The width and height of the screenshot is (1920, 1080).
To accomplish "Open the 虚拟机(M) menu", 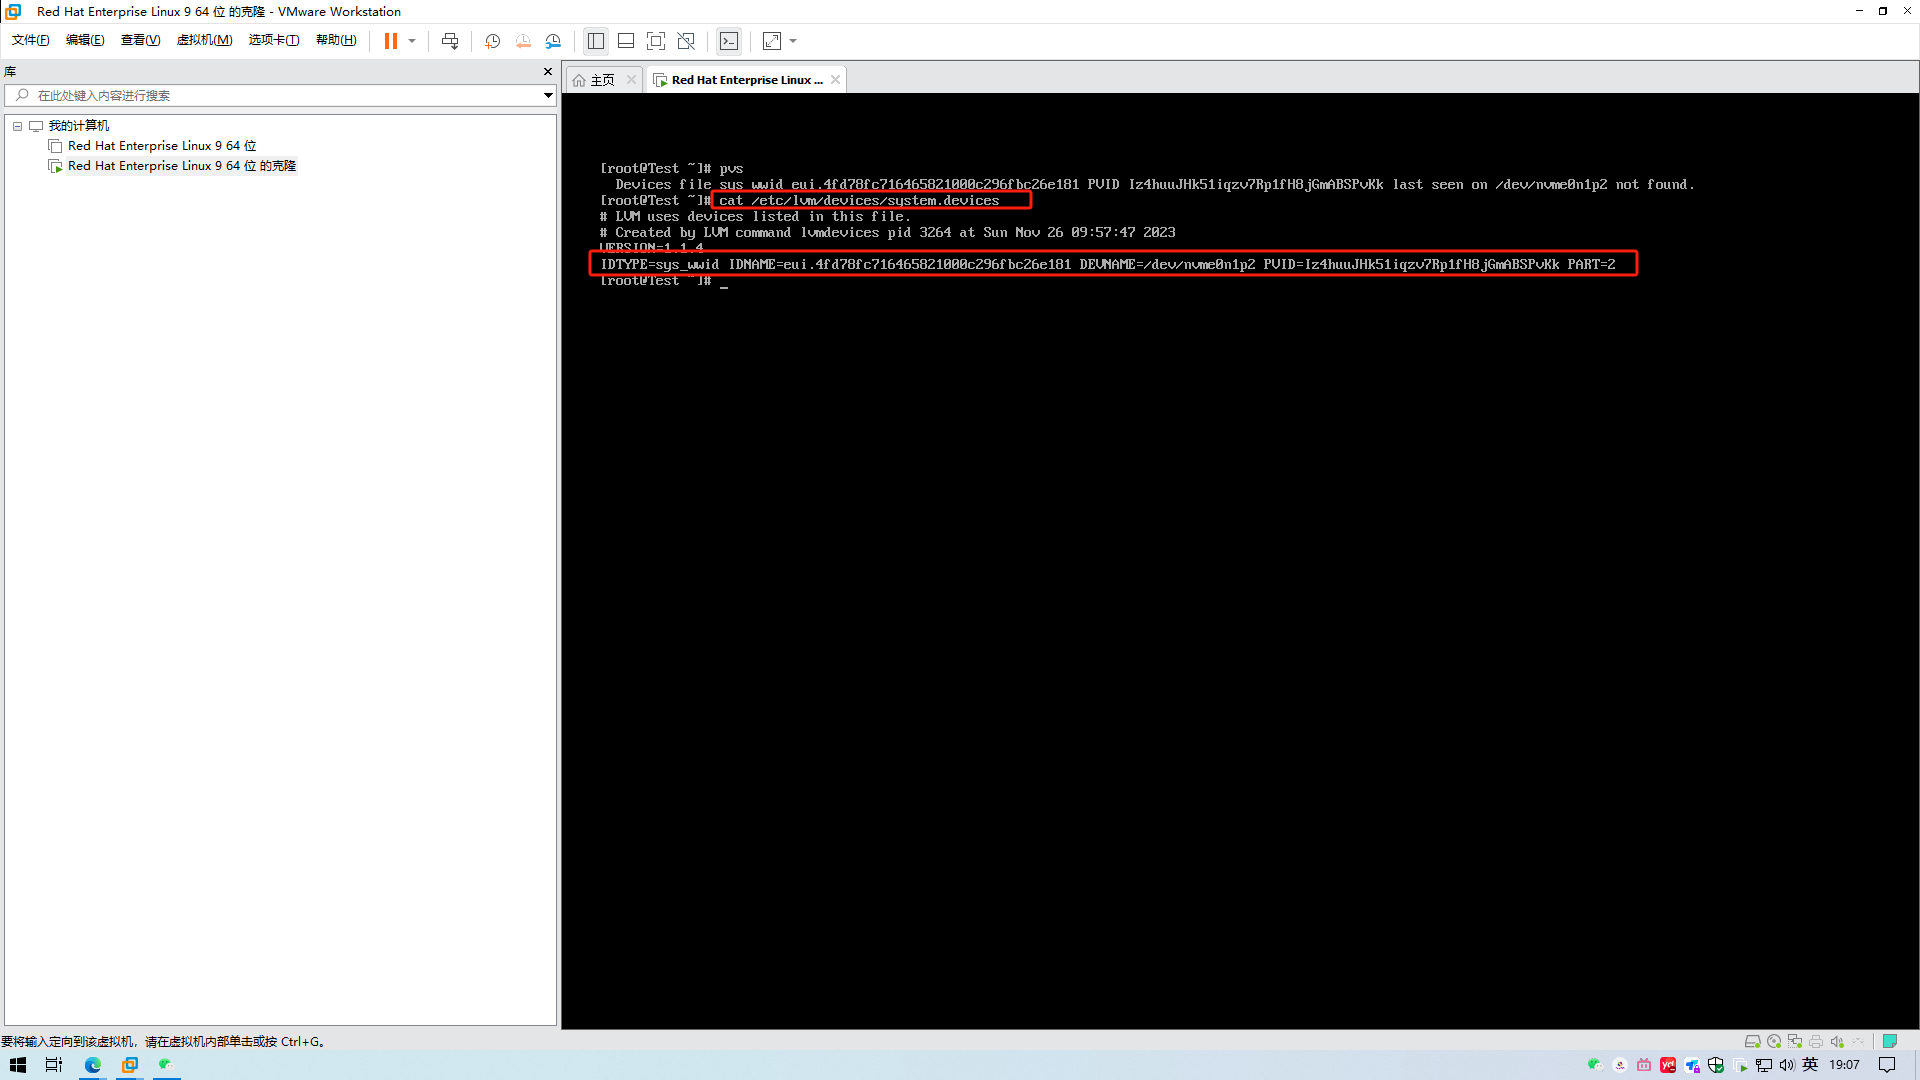I will [x=204, y=40].
